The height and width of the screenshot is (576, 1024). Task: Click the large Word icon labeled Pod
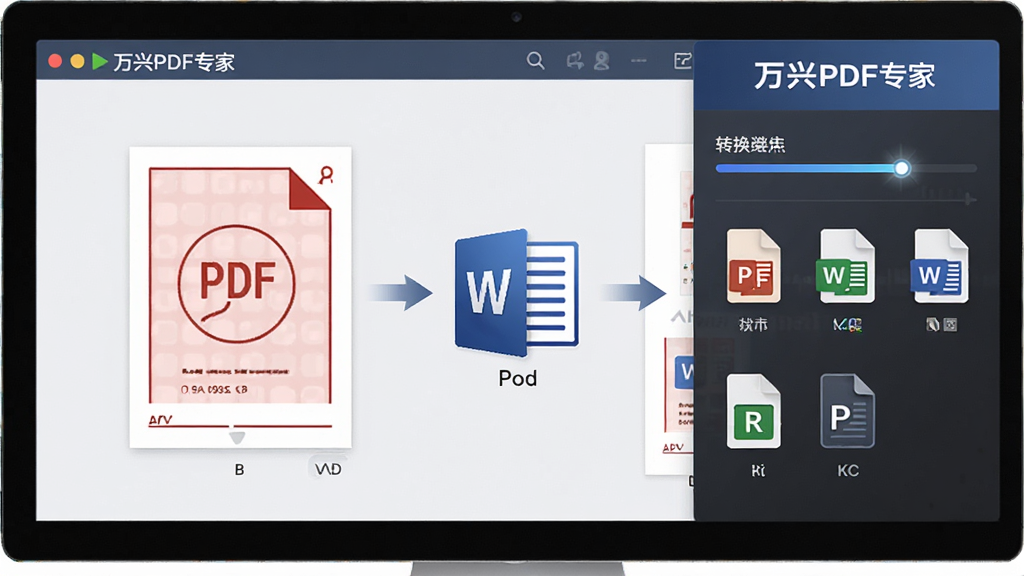(517, 293)
